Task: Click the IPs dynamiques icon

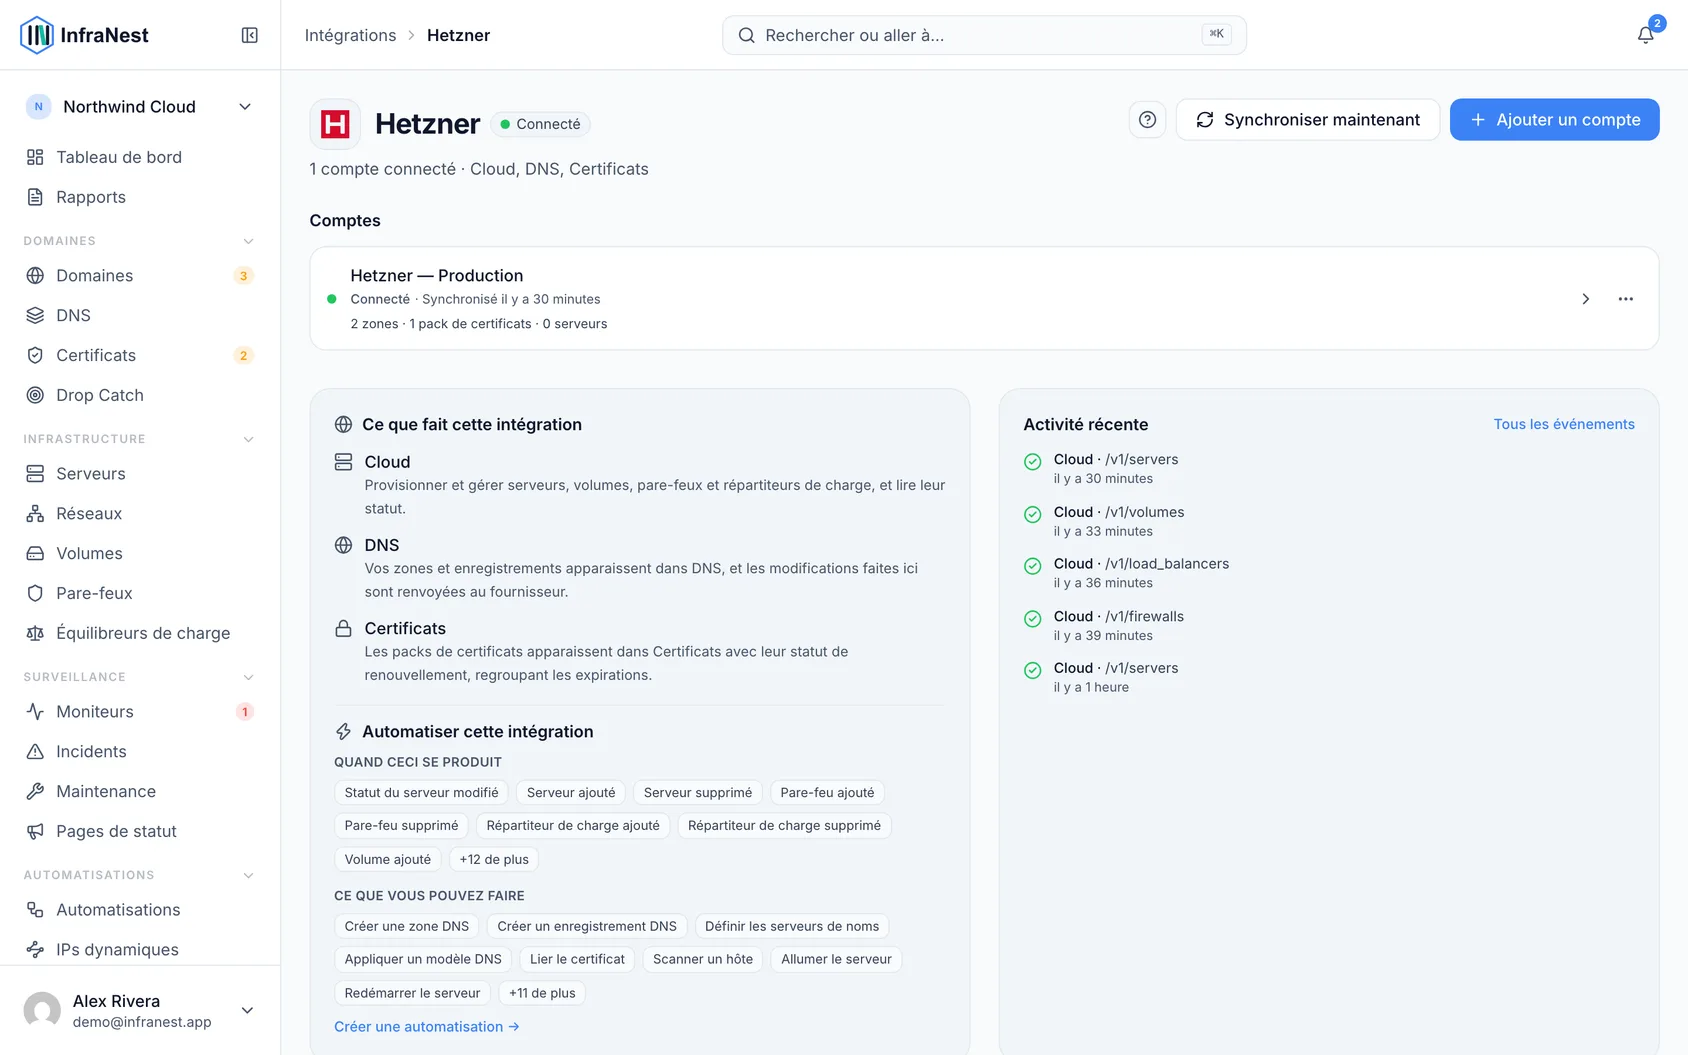Action: (x=35, y=949)
